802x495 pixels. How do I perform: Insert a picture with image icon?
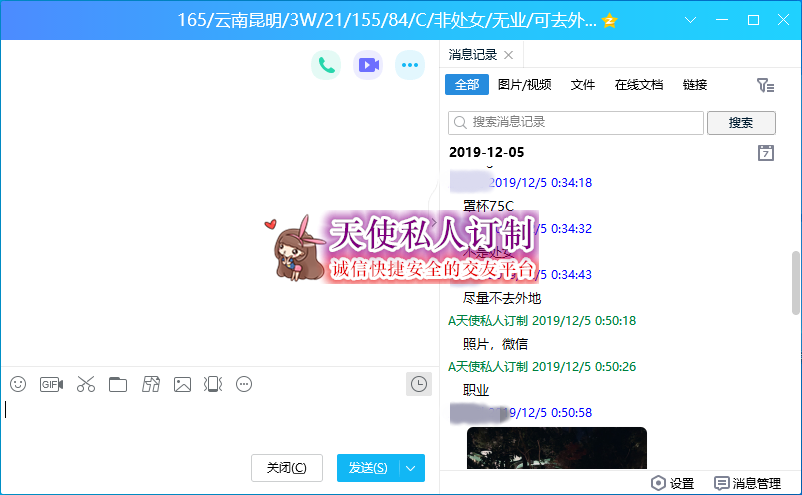[x=182, y=384]
